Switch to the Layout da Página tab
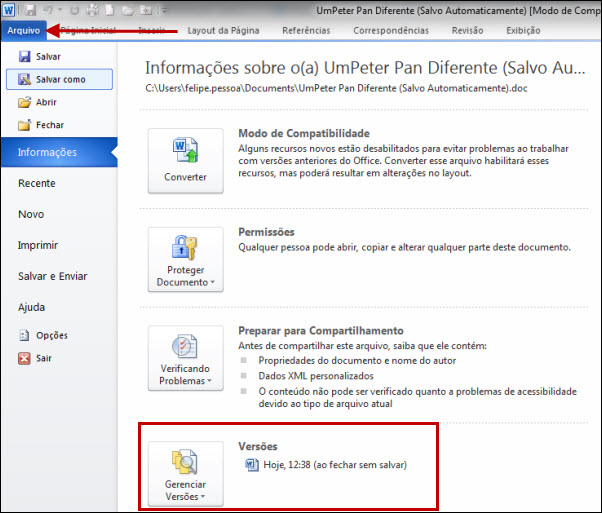 tap(228, 31)
